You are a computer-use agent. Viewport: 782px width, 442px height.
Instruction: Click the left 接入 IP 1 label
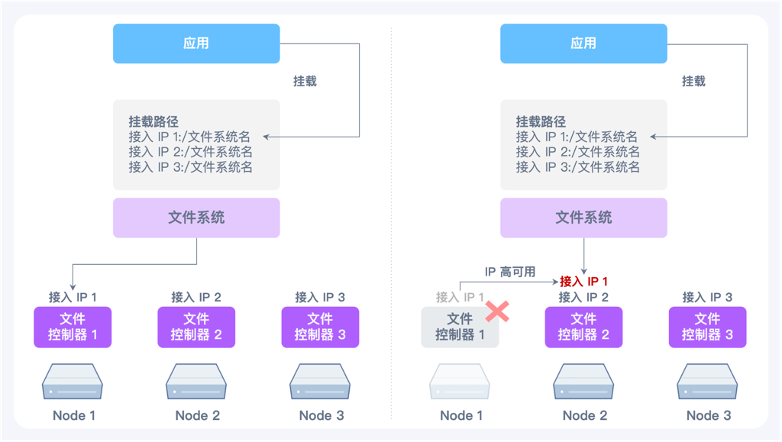[73, 297]
